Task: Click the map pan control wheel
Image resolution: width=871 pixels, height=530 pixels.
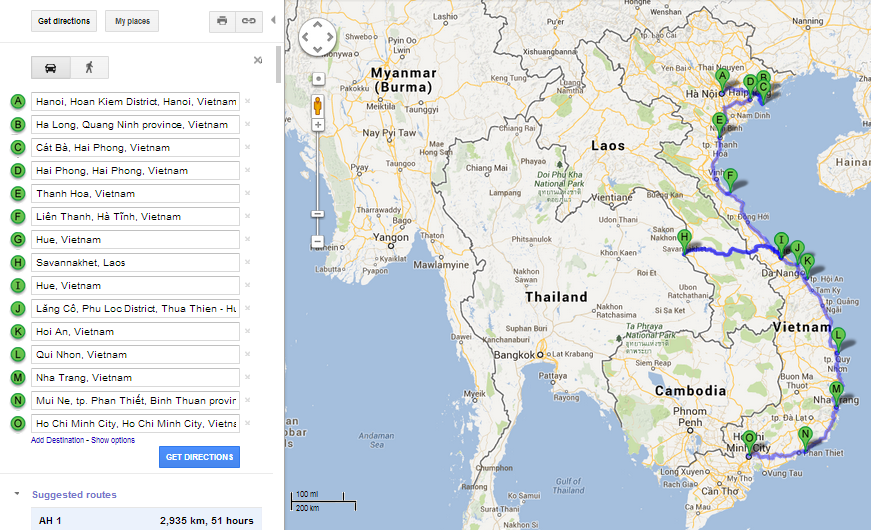Action: pos(317,37)
